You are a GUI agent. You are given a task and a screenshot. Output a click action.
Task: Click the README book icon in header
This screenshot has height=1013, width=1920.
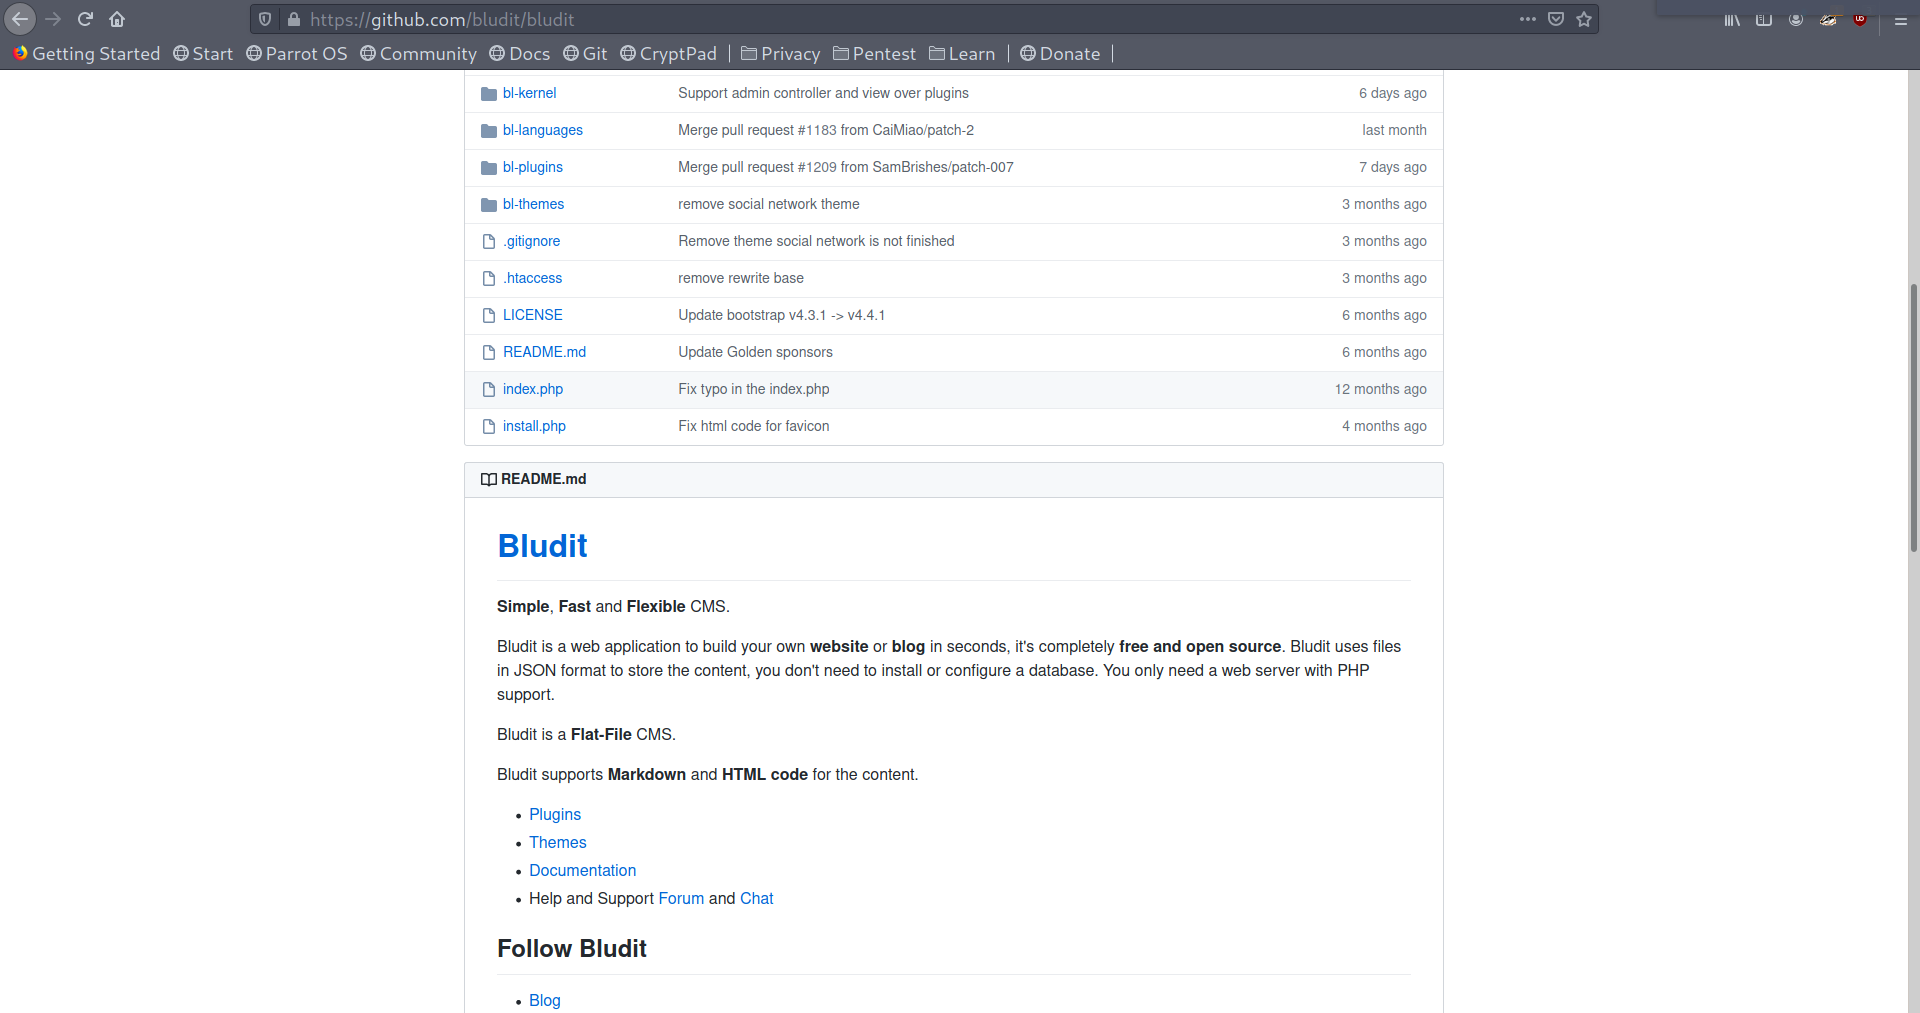point(489,479)
